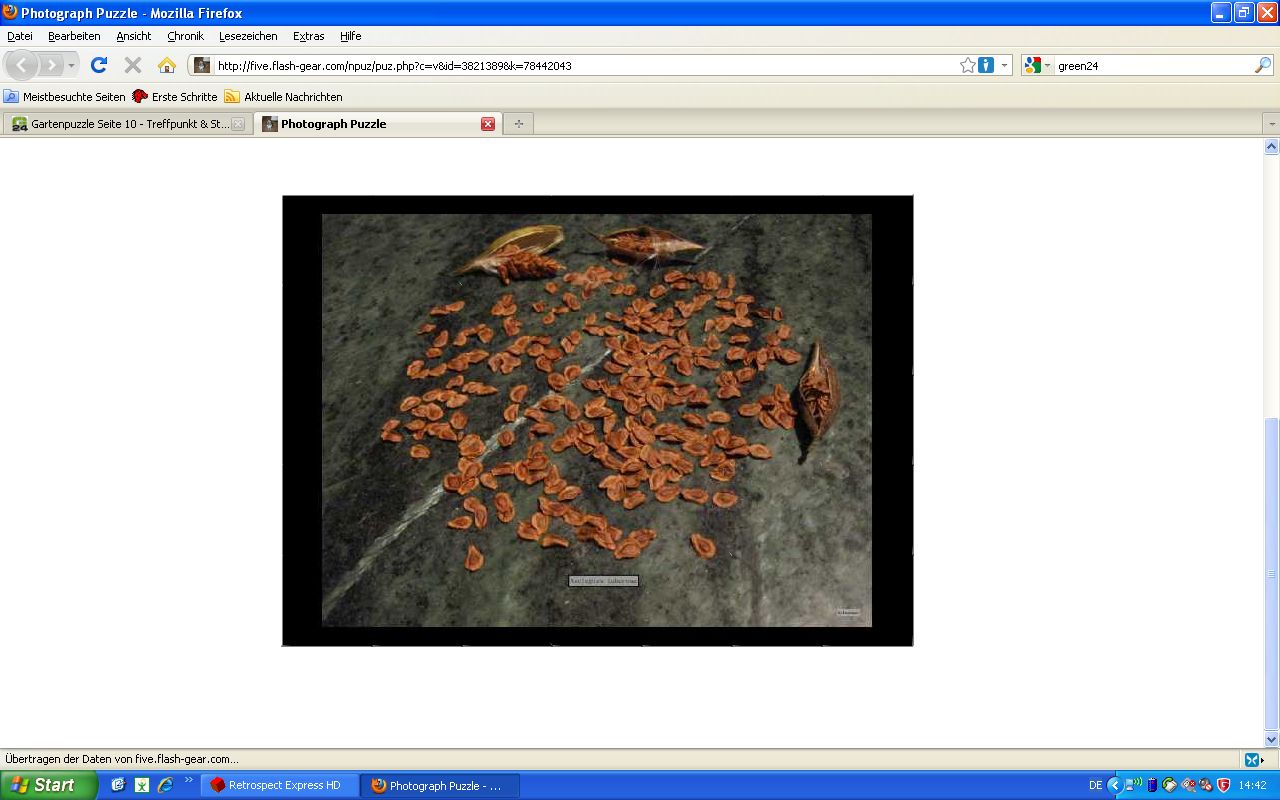Show the list of all tabs
This screenshot has height=800, width=1280.
coord(1271,124)
